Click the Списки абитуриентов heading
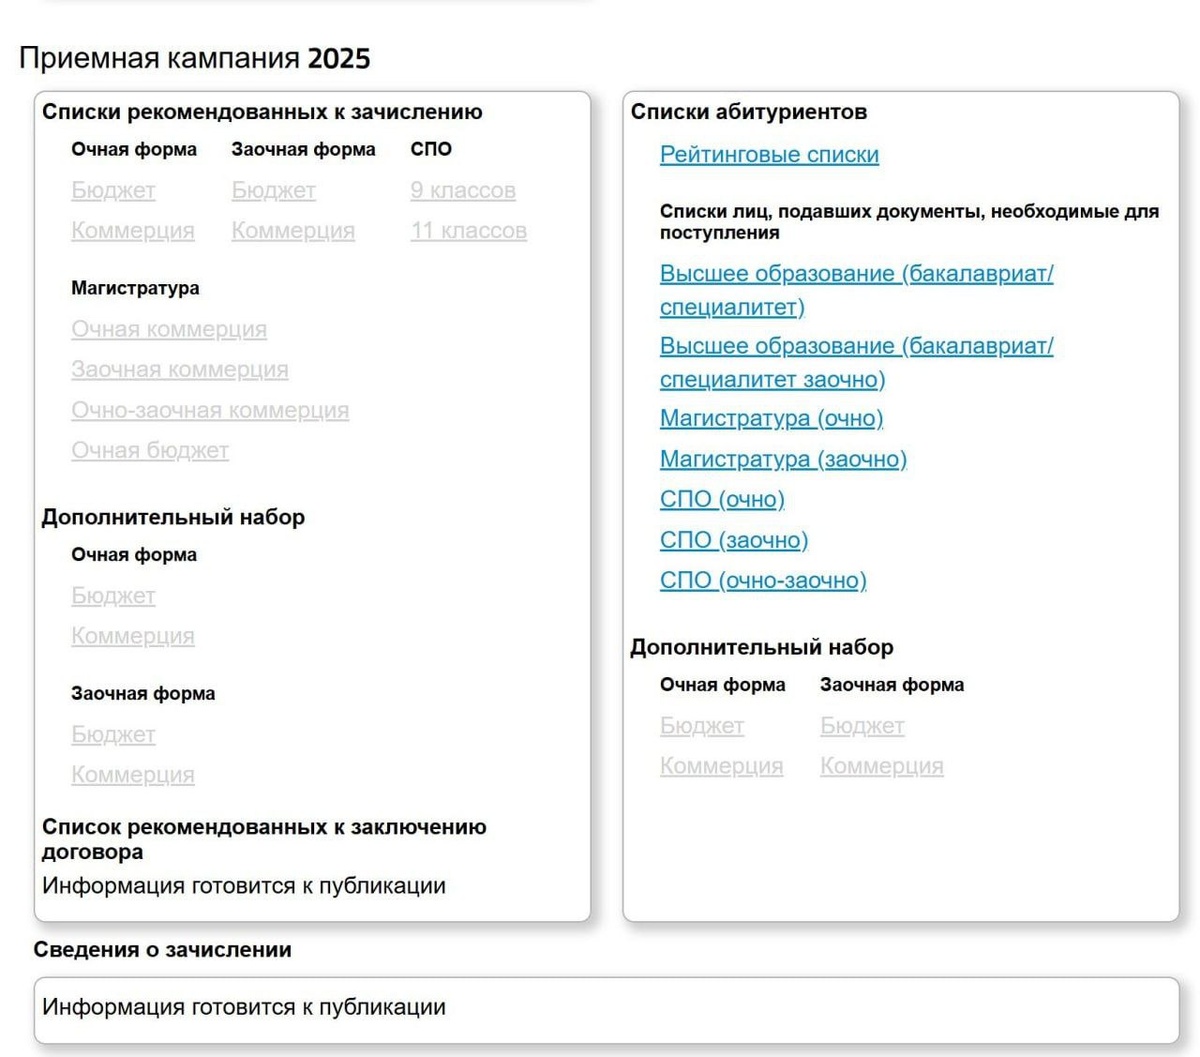 click(x=749, y=112)
